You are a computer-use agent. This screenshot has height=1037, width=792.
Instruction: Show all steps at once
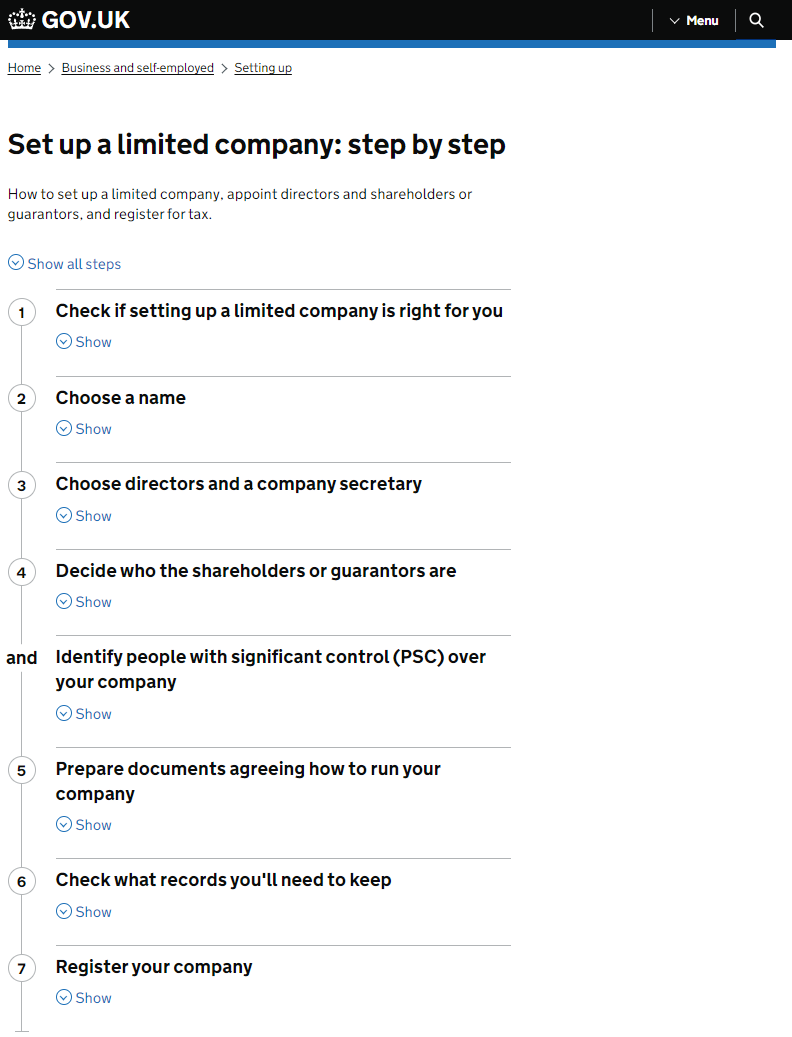[65, 263]
